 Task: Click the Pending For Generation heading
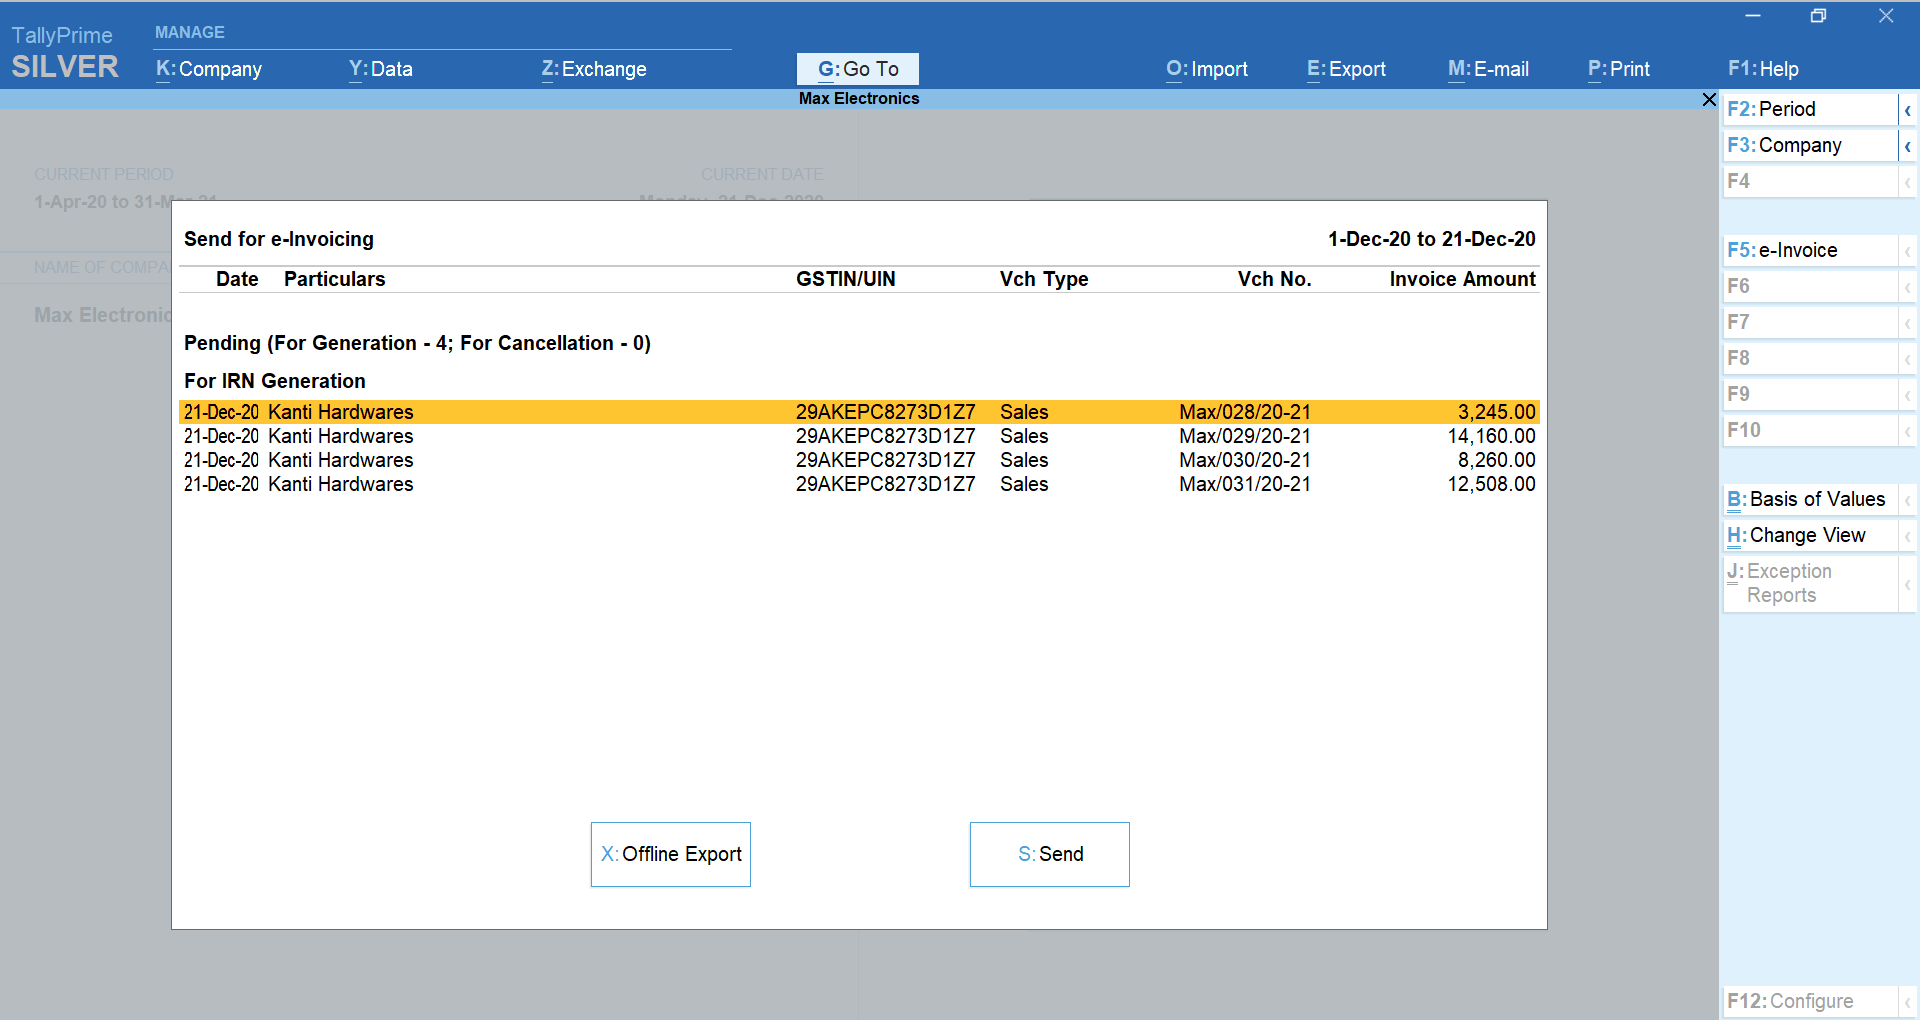tap(417, 344)
